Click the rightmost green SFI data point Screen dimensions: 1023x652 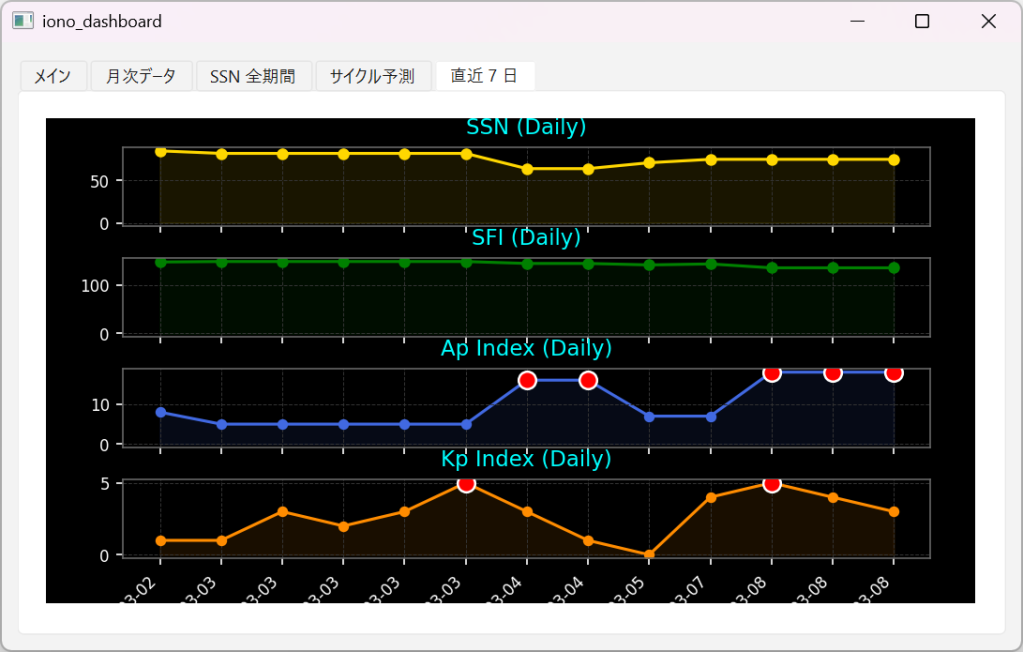pyautogui.click(x=893, y=268)
